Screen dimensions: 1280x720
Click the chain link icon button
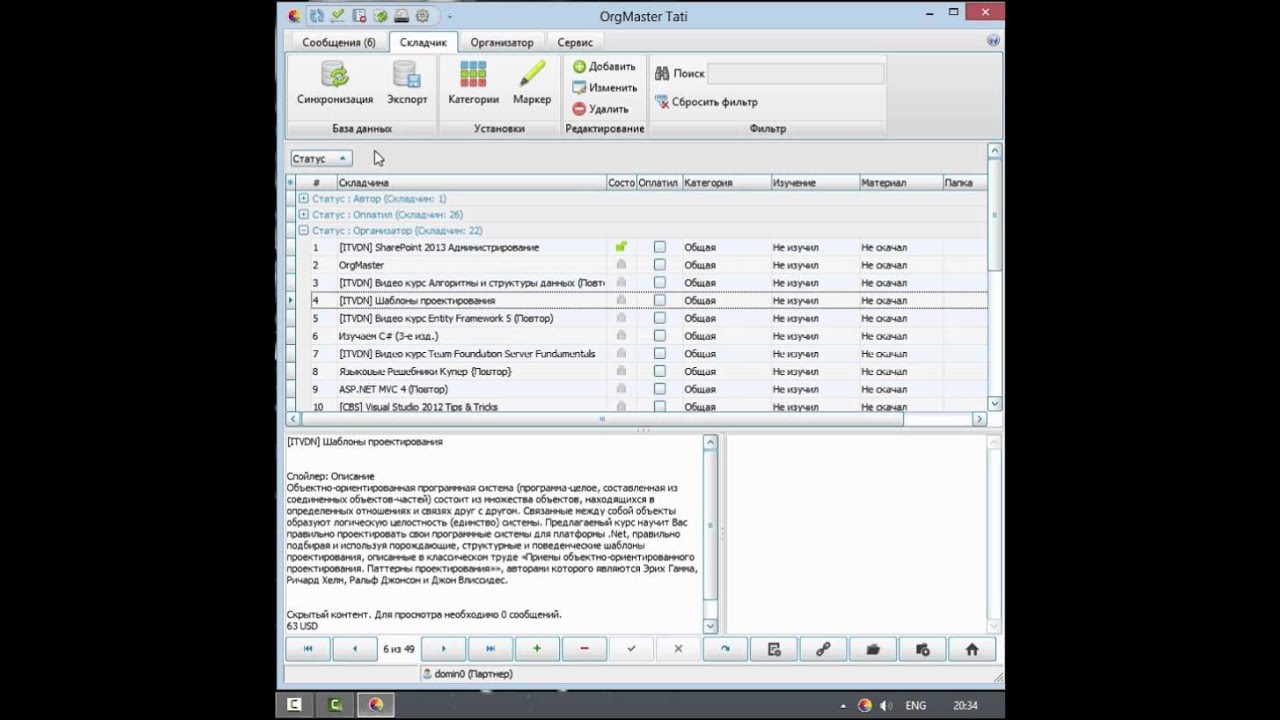[x=823, y=649]
